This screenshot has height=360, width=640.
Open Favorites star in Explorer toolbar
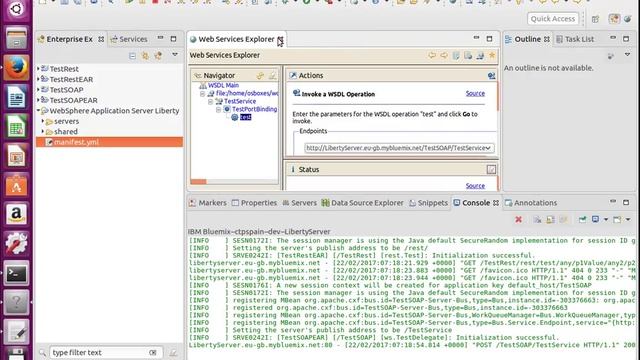pos(492,55)
